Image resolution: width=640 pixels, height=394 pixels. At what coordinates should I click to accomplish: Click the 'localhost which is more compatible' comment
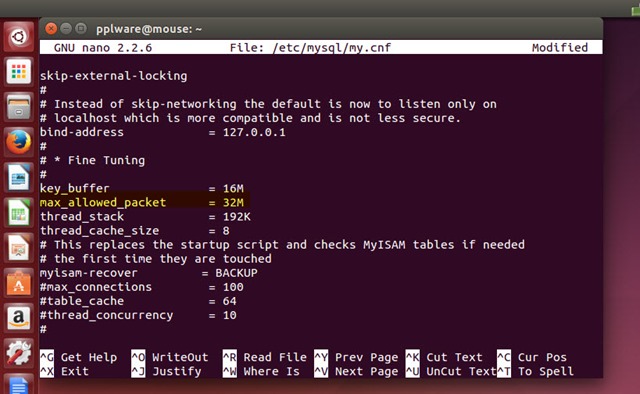pos(250,118)
